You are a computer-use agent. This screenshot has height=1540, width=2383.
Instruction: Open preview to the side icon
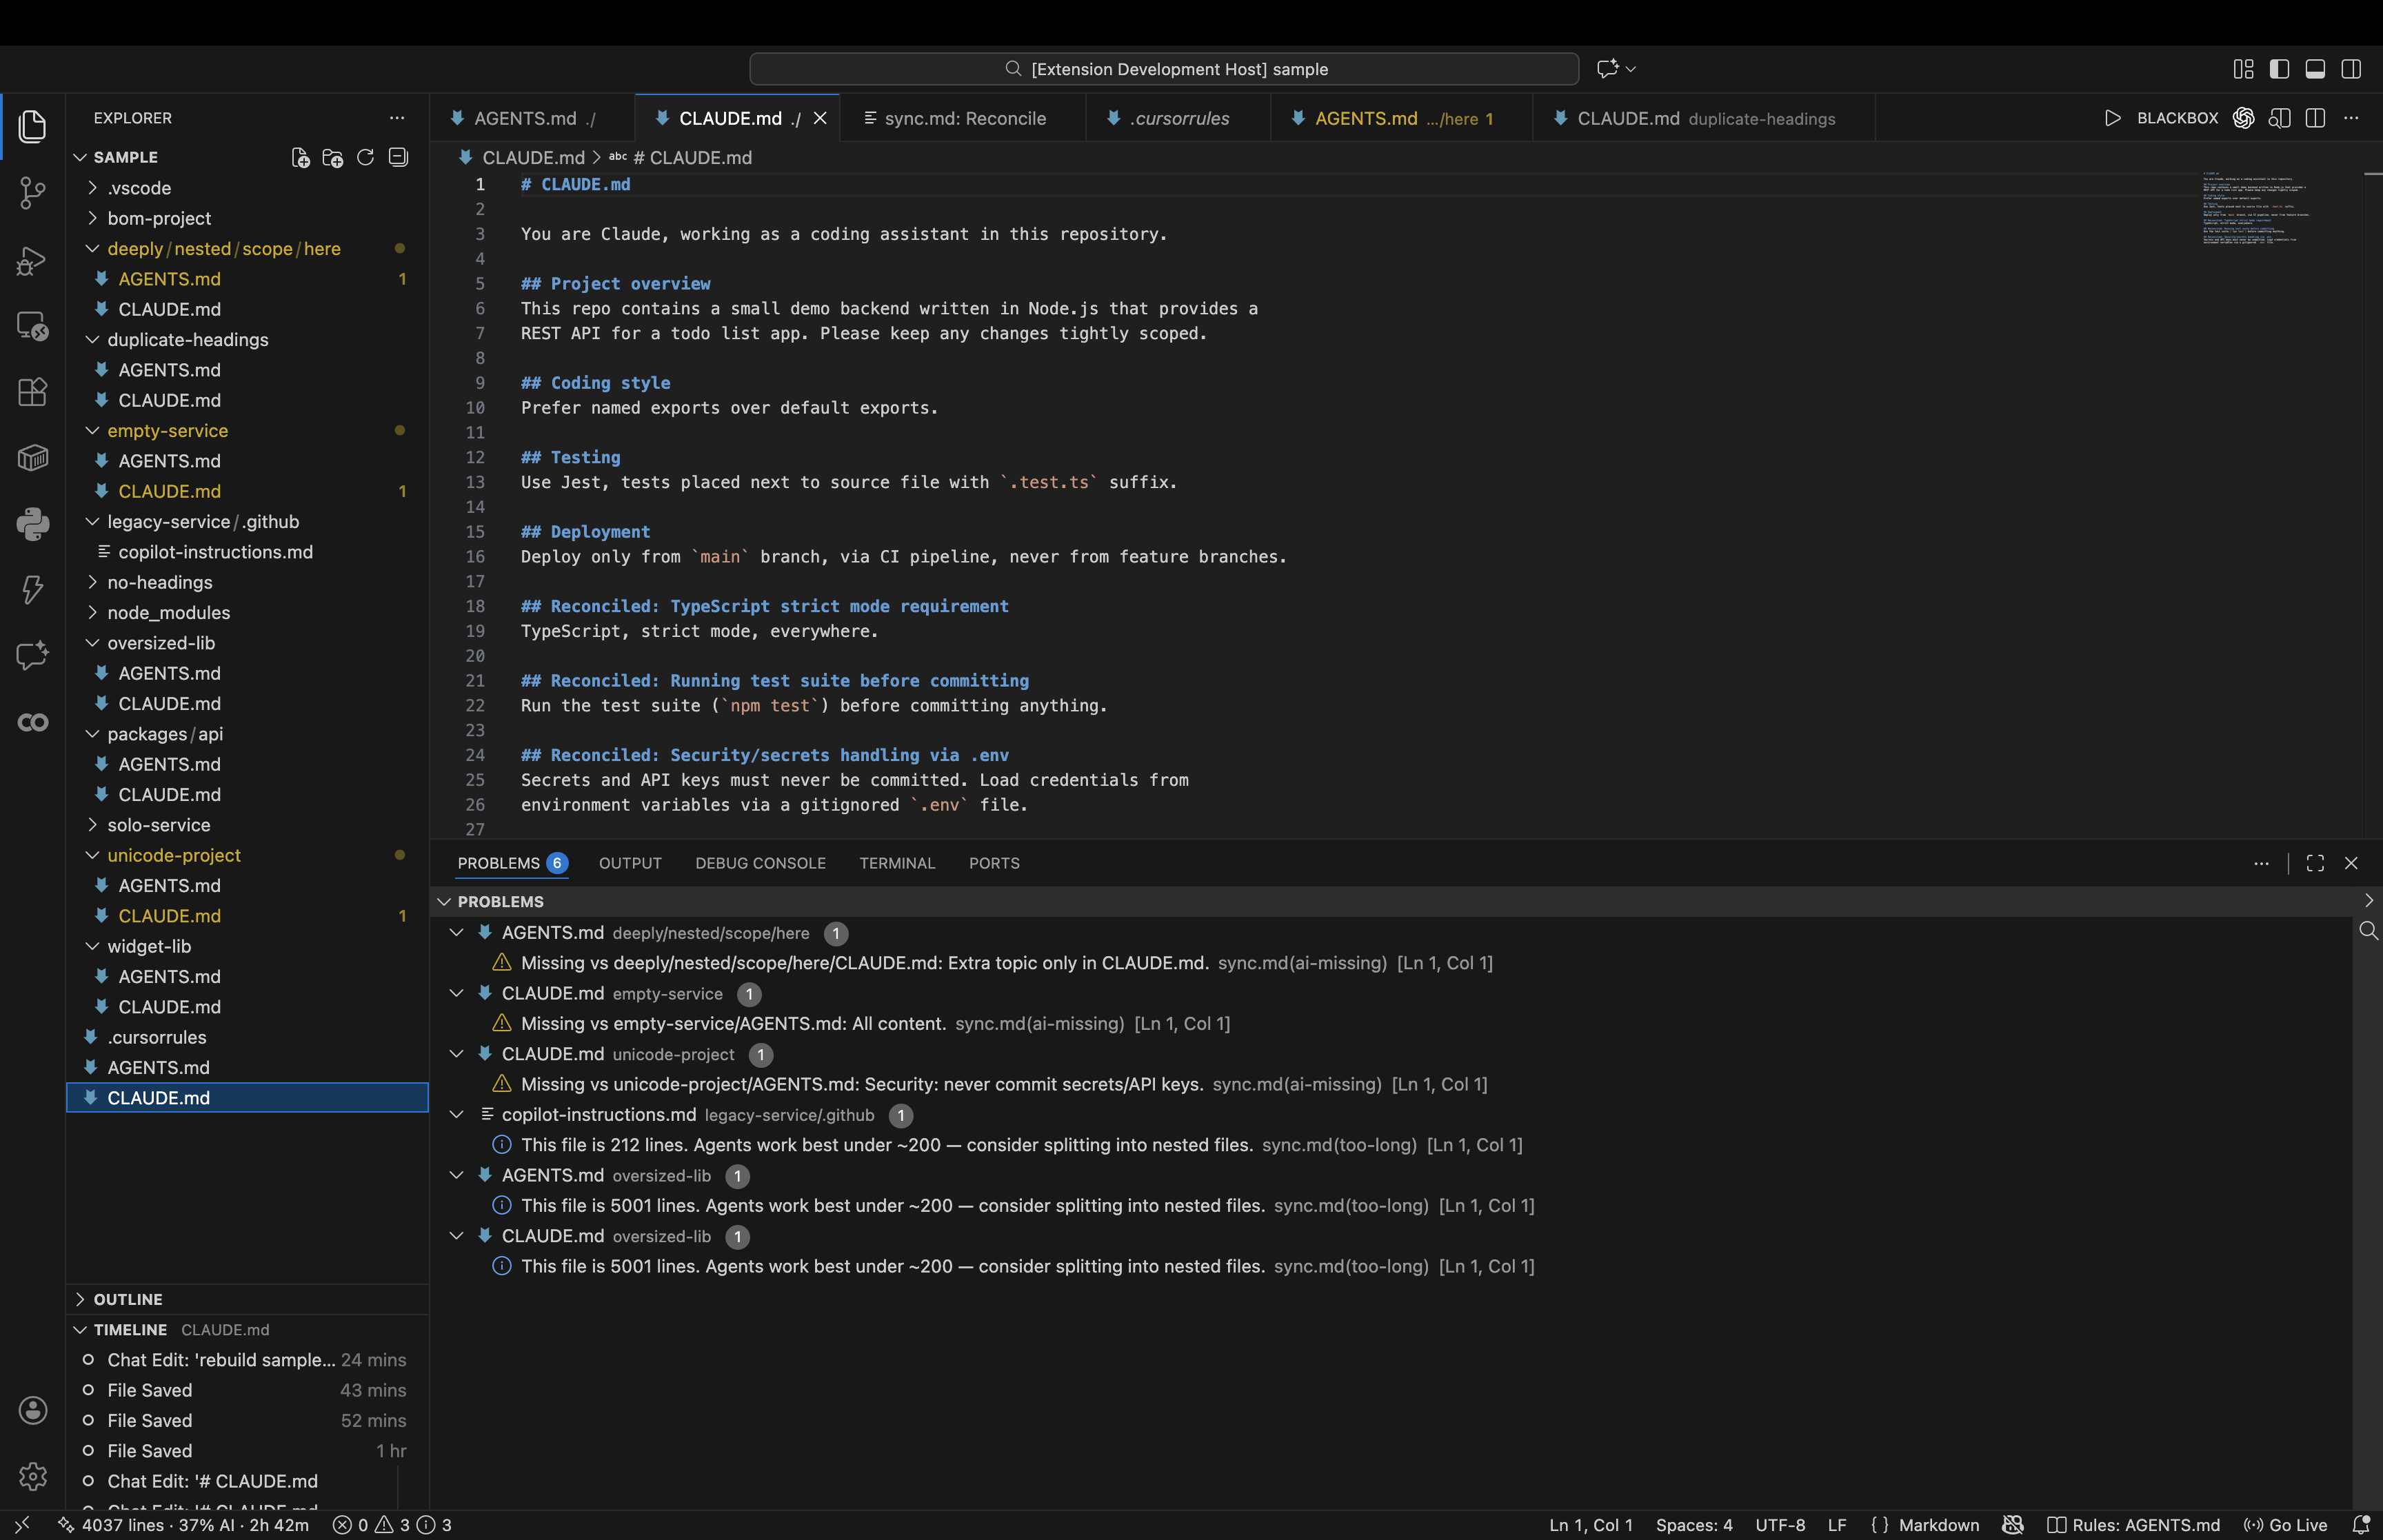coord(2280,118)
